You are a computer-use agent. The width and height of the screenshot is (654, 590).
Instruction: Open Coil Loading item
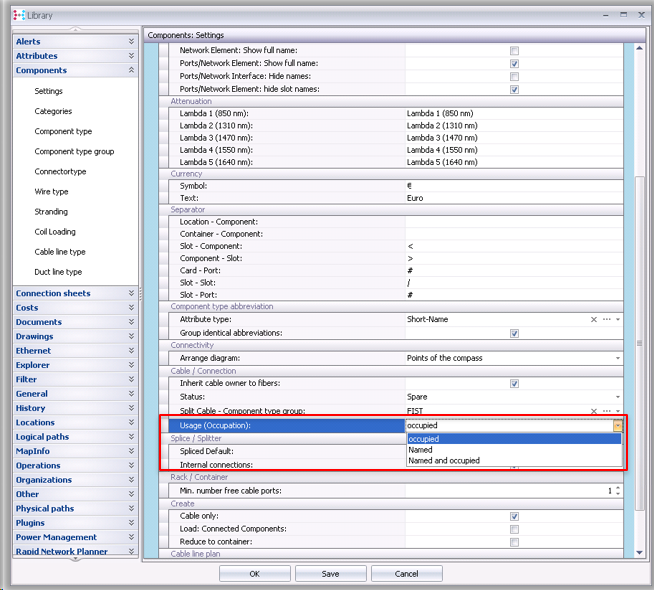[55, 231]
